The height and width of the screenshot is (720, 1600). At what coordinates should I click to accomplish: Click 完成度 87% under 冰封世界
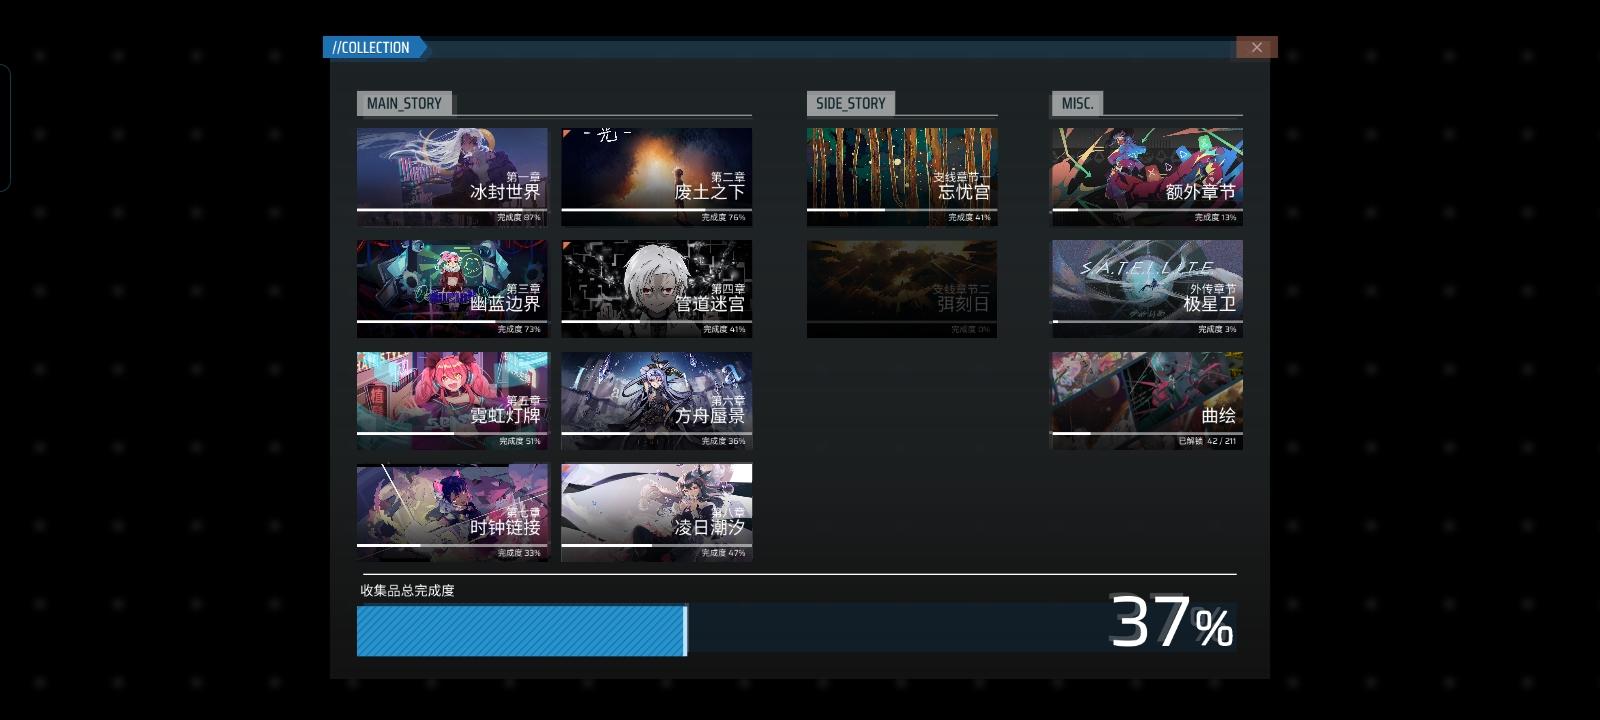point(519,217)
